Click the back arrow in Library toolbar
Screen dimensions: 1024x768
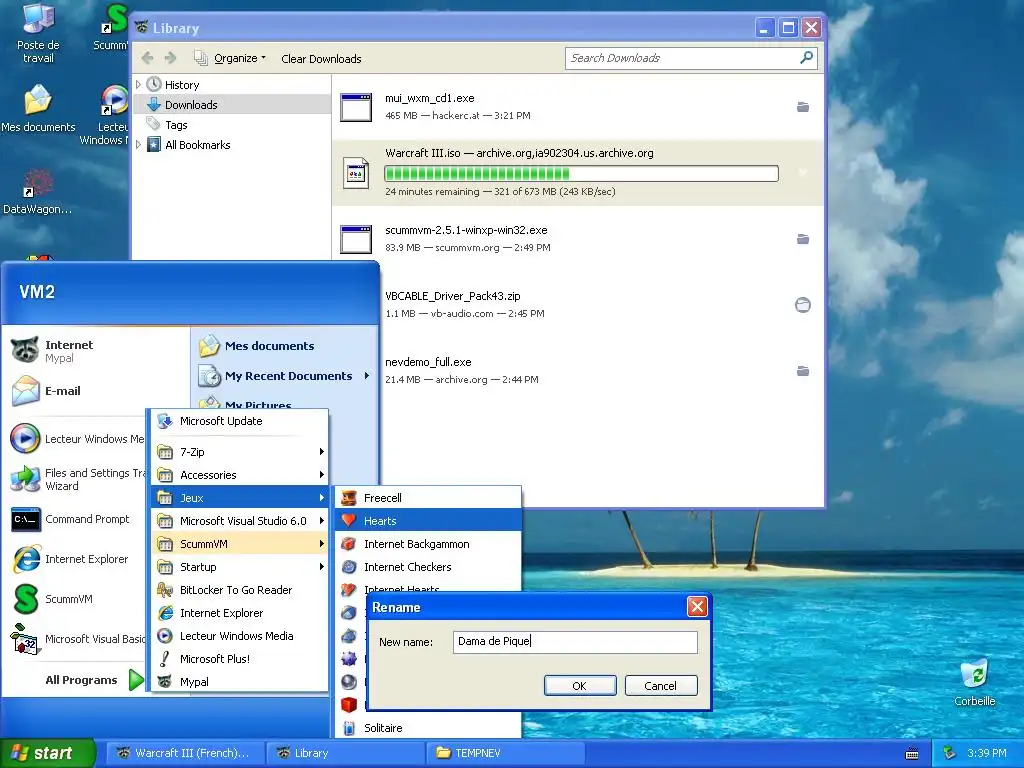148,58
